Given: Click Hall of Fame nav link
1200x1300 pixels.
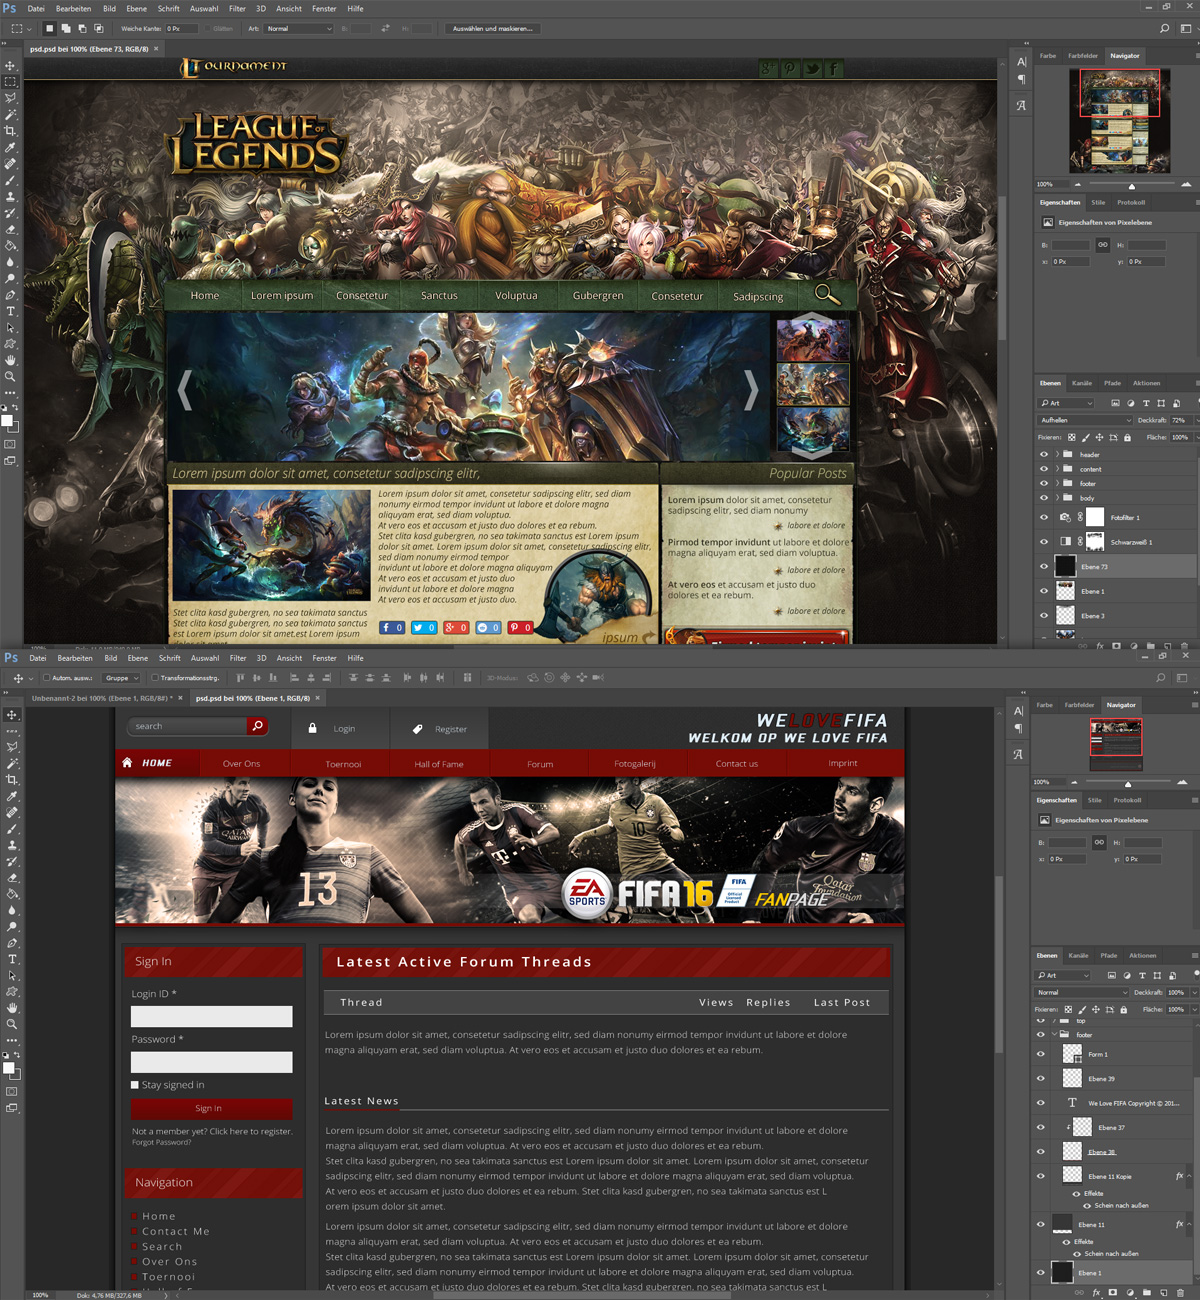Looking at the screenshot, I should pyautogui.click(x=439, y=764).
